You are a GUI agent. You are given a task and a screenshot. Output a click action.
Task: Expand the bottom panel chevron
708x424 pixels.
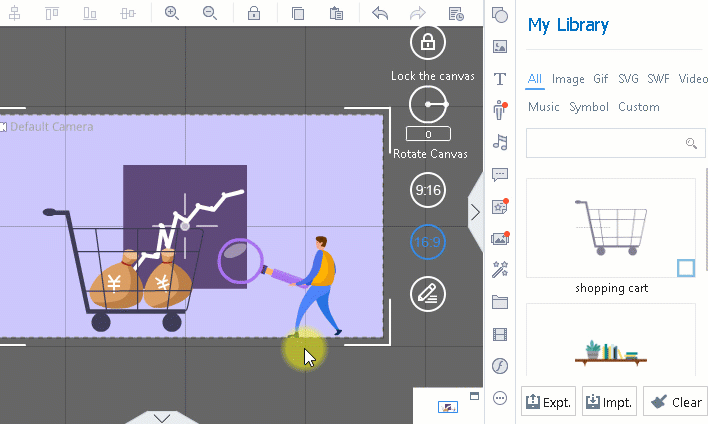point(162,418)
